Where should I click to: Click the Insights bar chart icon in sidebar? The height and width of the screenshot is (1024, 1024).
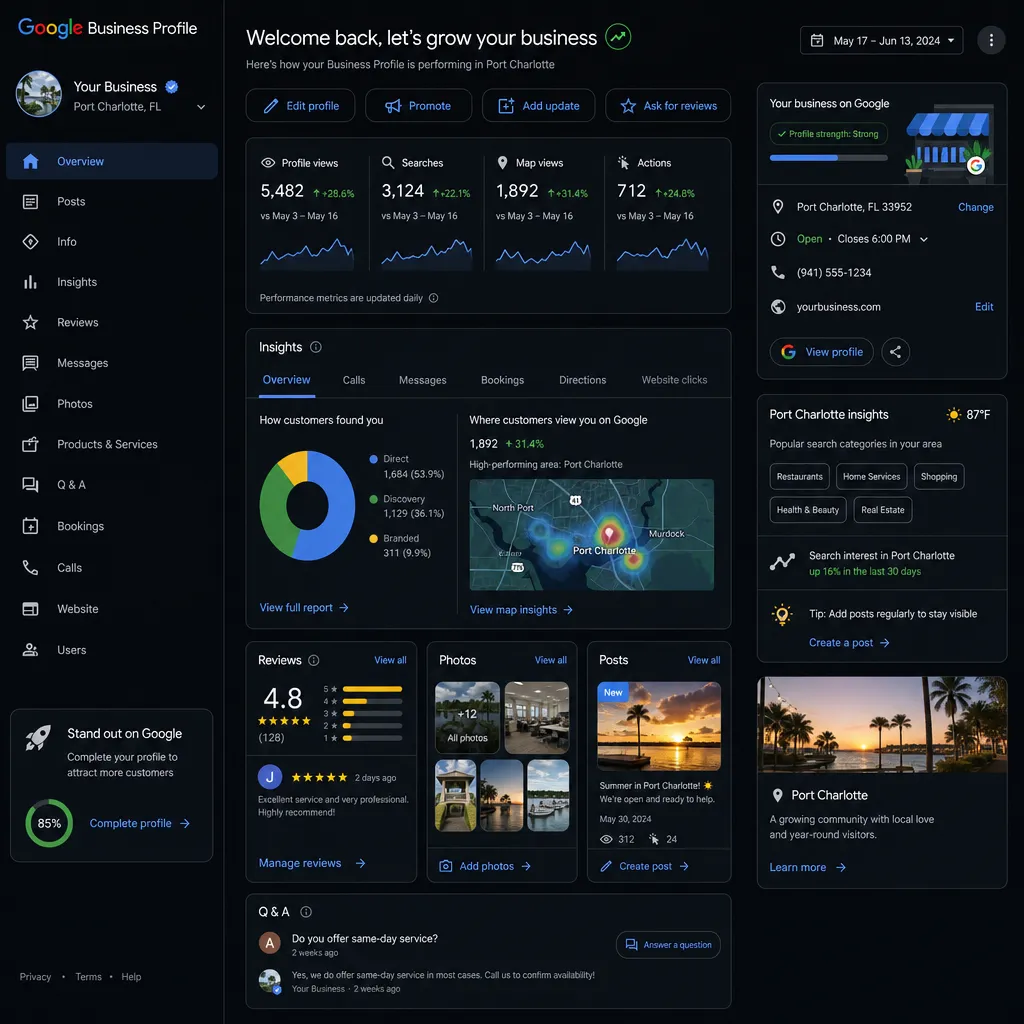pos(31,282)
